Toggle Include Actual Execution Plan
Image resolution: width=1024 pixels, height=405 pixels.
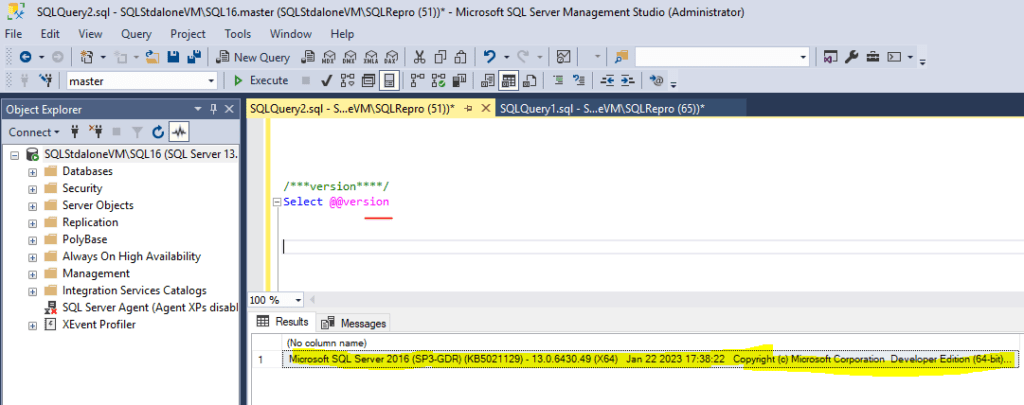[x=418, y=80]
